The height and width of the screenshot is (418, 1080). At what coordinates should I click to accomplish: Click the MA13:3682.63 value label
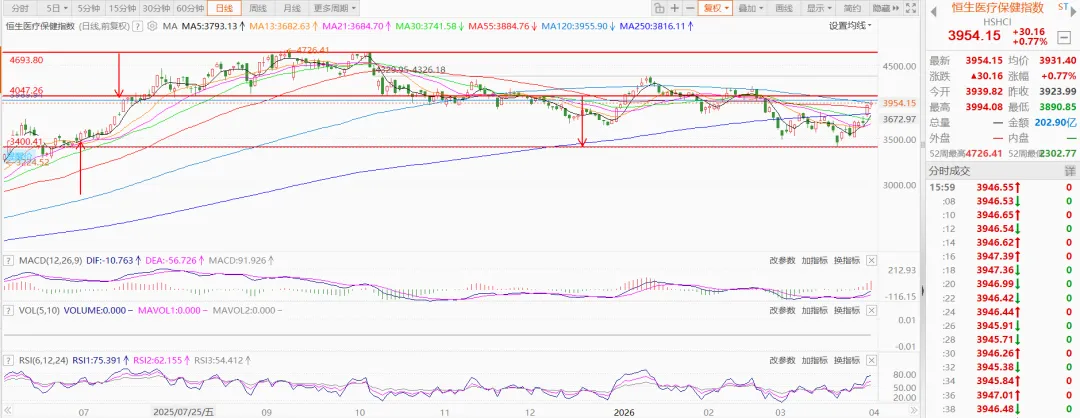[283, 26]
